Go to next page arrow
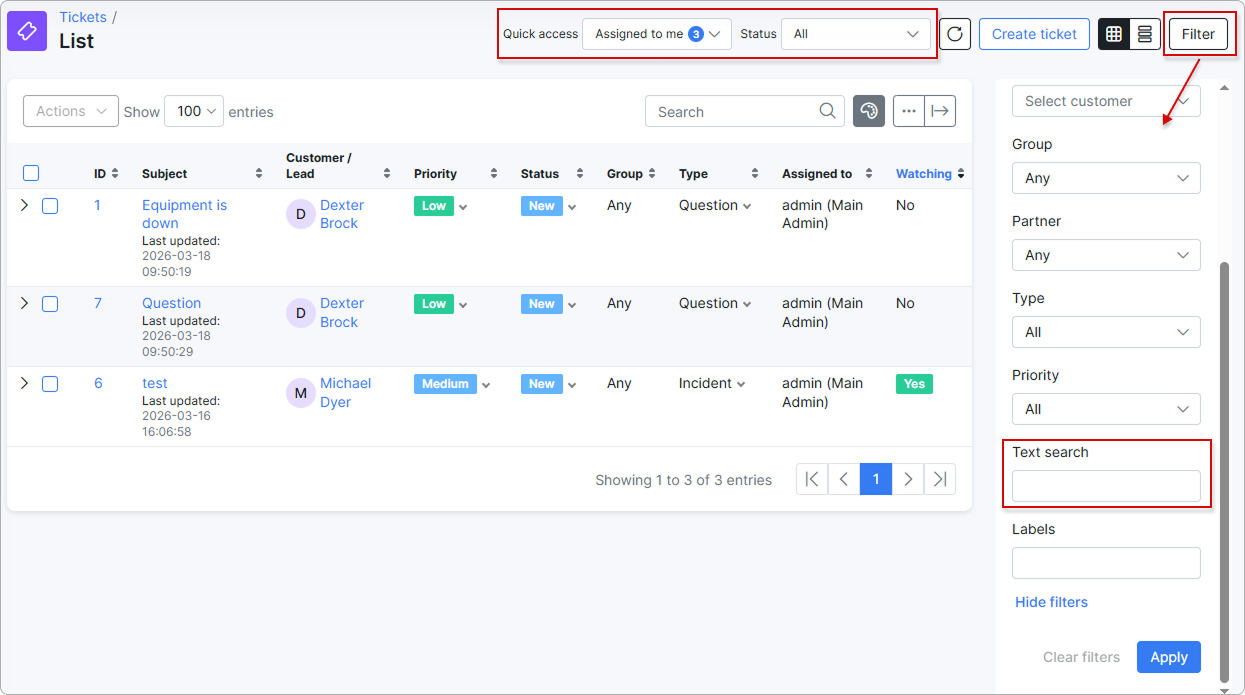Image resolution: width=1245 pixels, height=695 pixels. pos(908,479)
